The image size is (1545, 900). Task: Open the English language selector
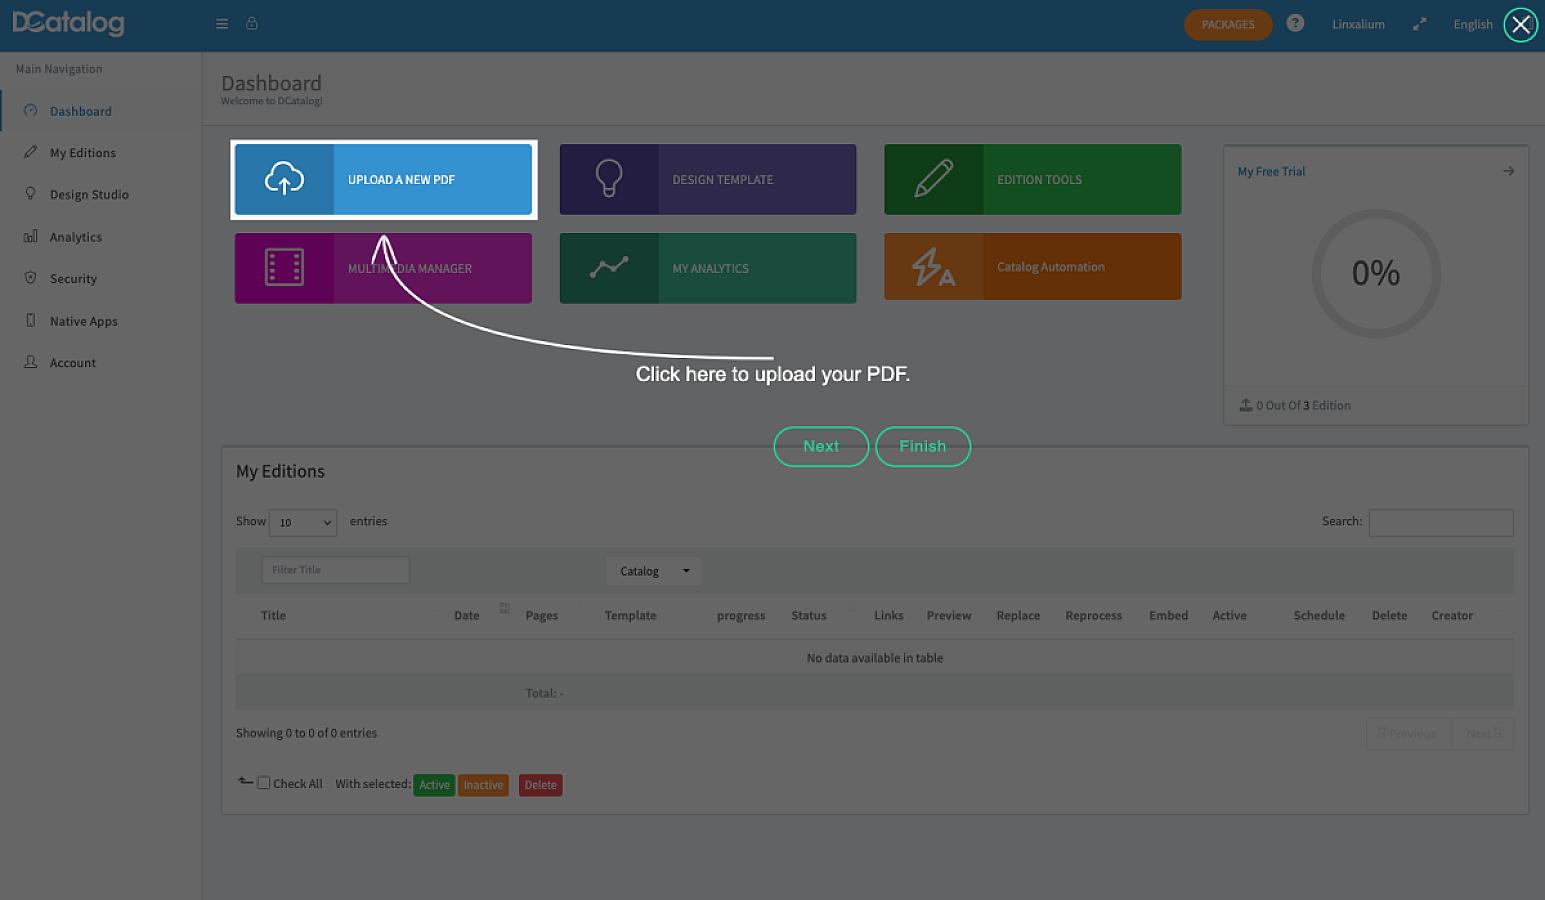click(x=1473, y=24)
